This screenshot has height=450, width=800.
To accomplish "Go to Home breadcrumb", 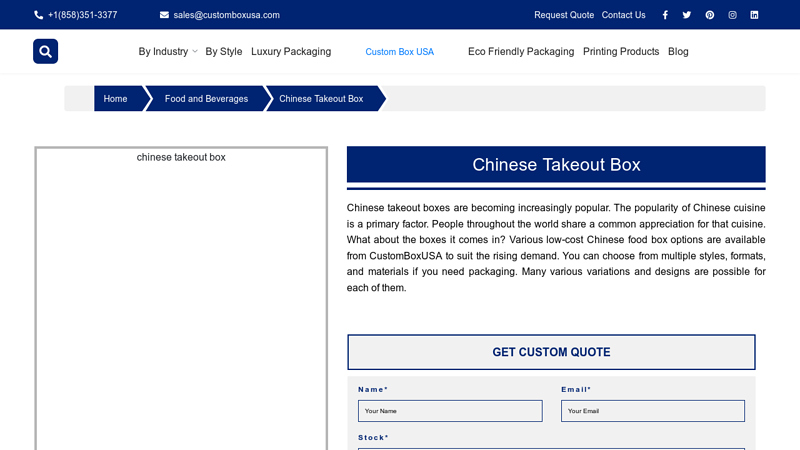I will (x=115, y=99).
